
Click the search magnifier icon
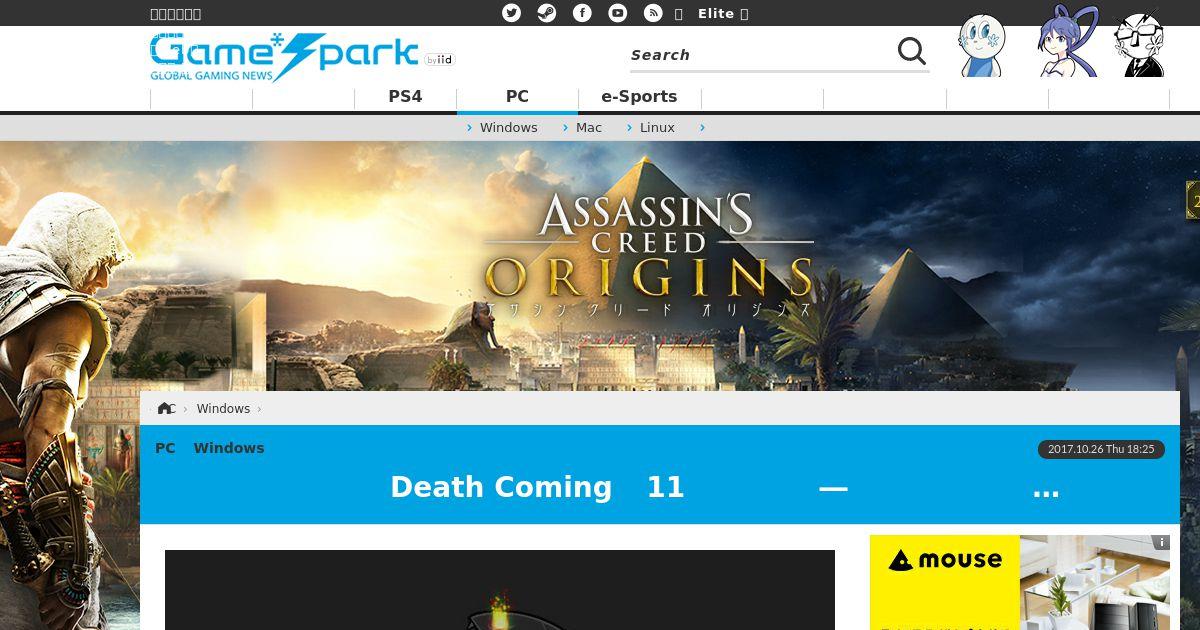(x=911, y=52)
